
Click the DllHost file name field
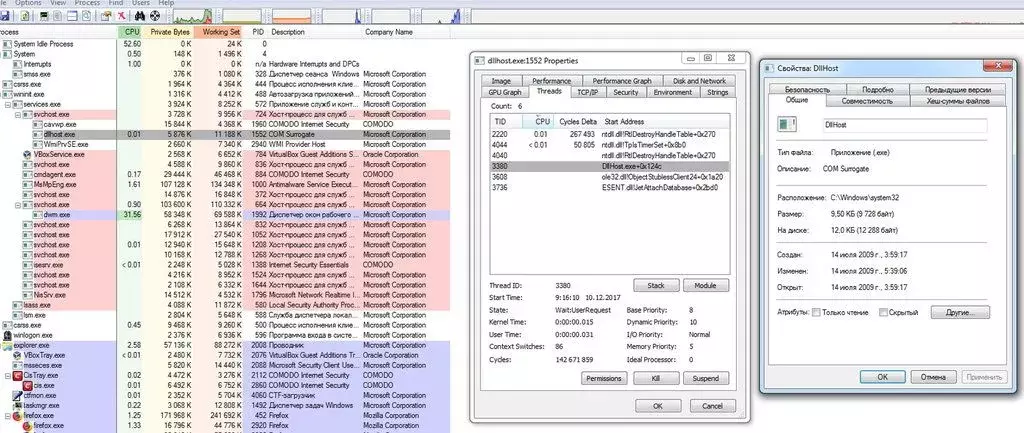[x=904, y=124]
